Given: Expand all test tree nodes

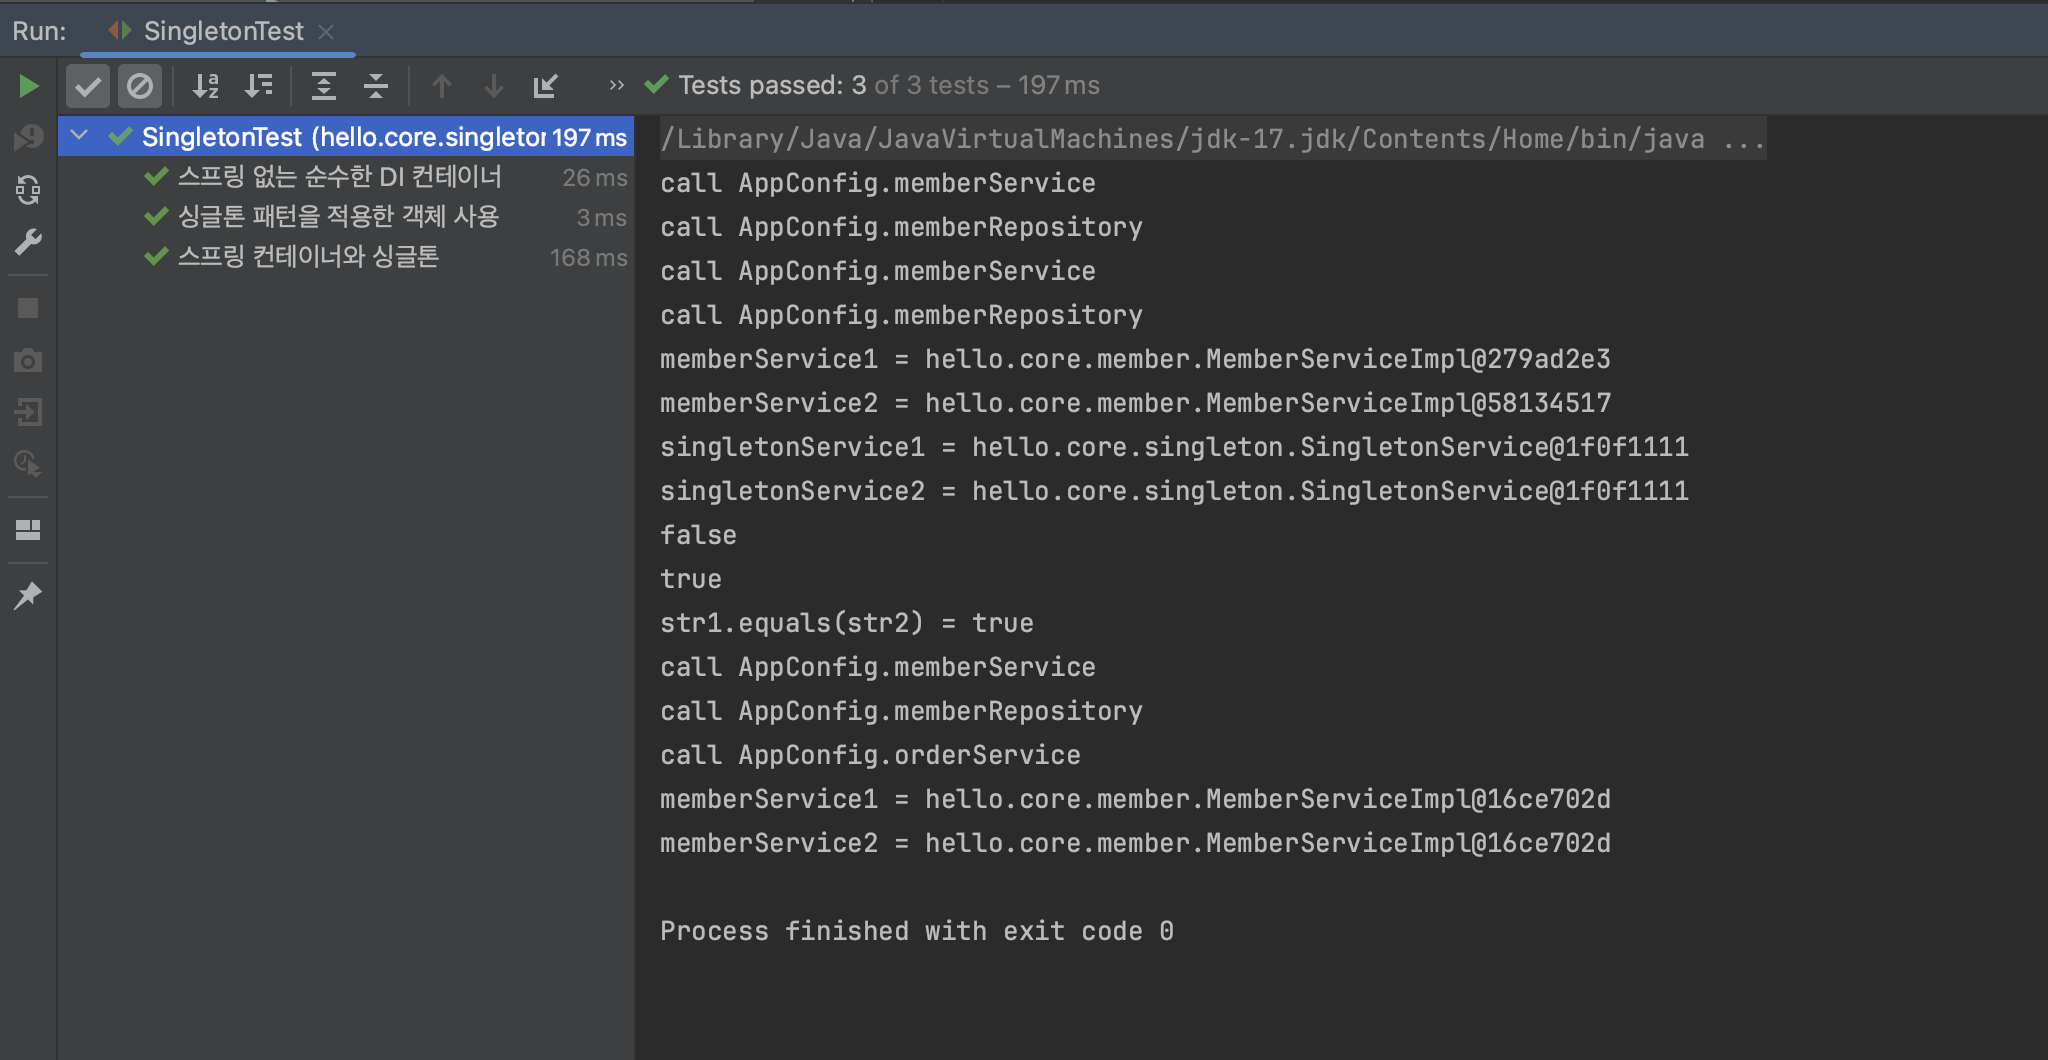Looking at the screenshot, I should click(323, 86).
